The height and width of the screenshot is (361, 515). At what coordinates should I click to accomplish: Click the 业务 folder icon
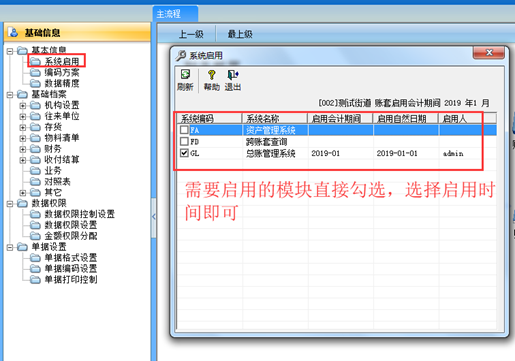click(35, 171)
